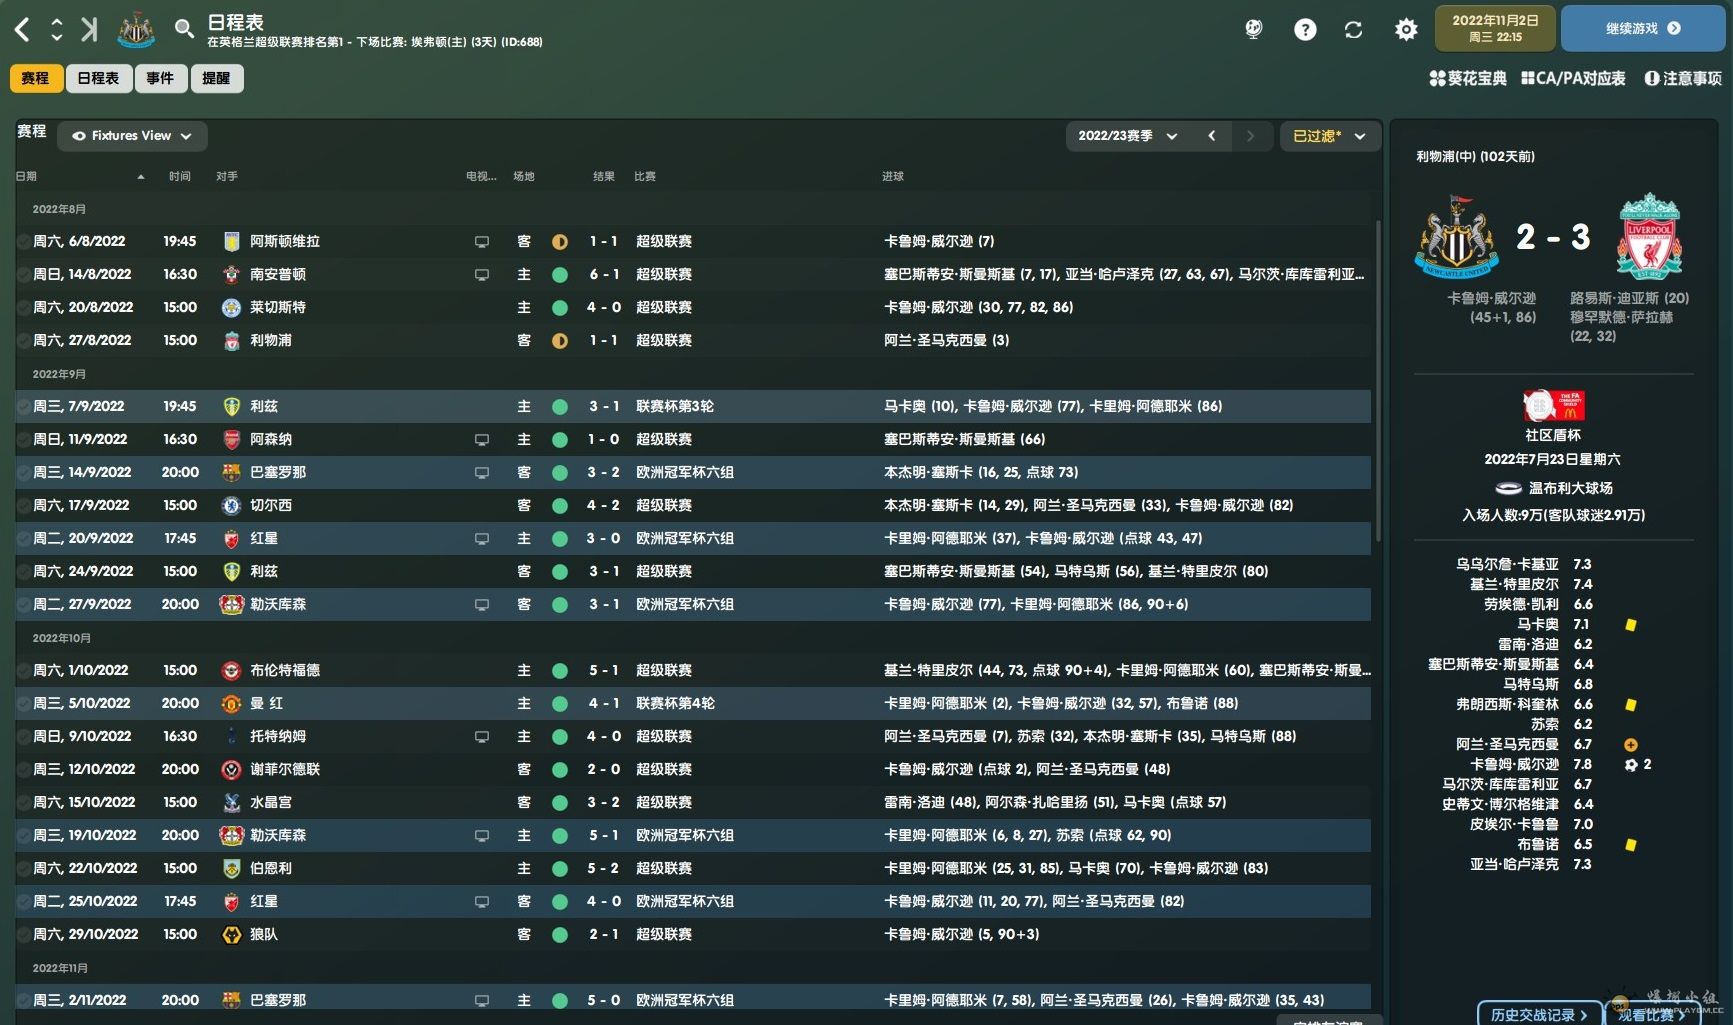
Task: Click the skip-forward arrow icon
Action: pyautogui.click(x=89, y=30)
